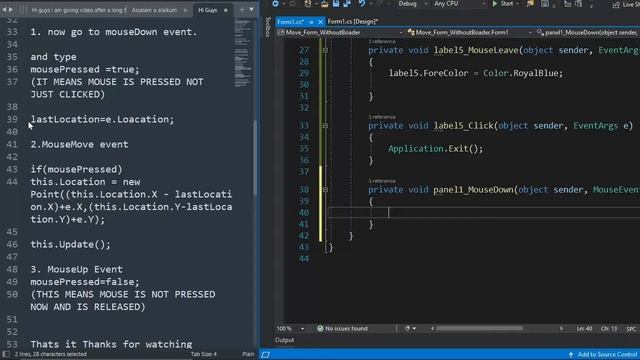The height and width of the screenshot is (360, 640).
Task: Click the Save All icon
Action: coord(347,4)
